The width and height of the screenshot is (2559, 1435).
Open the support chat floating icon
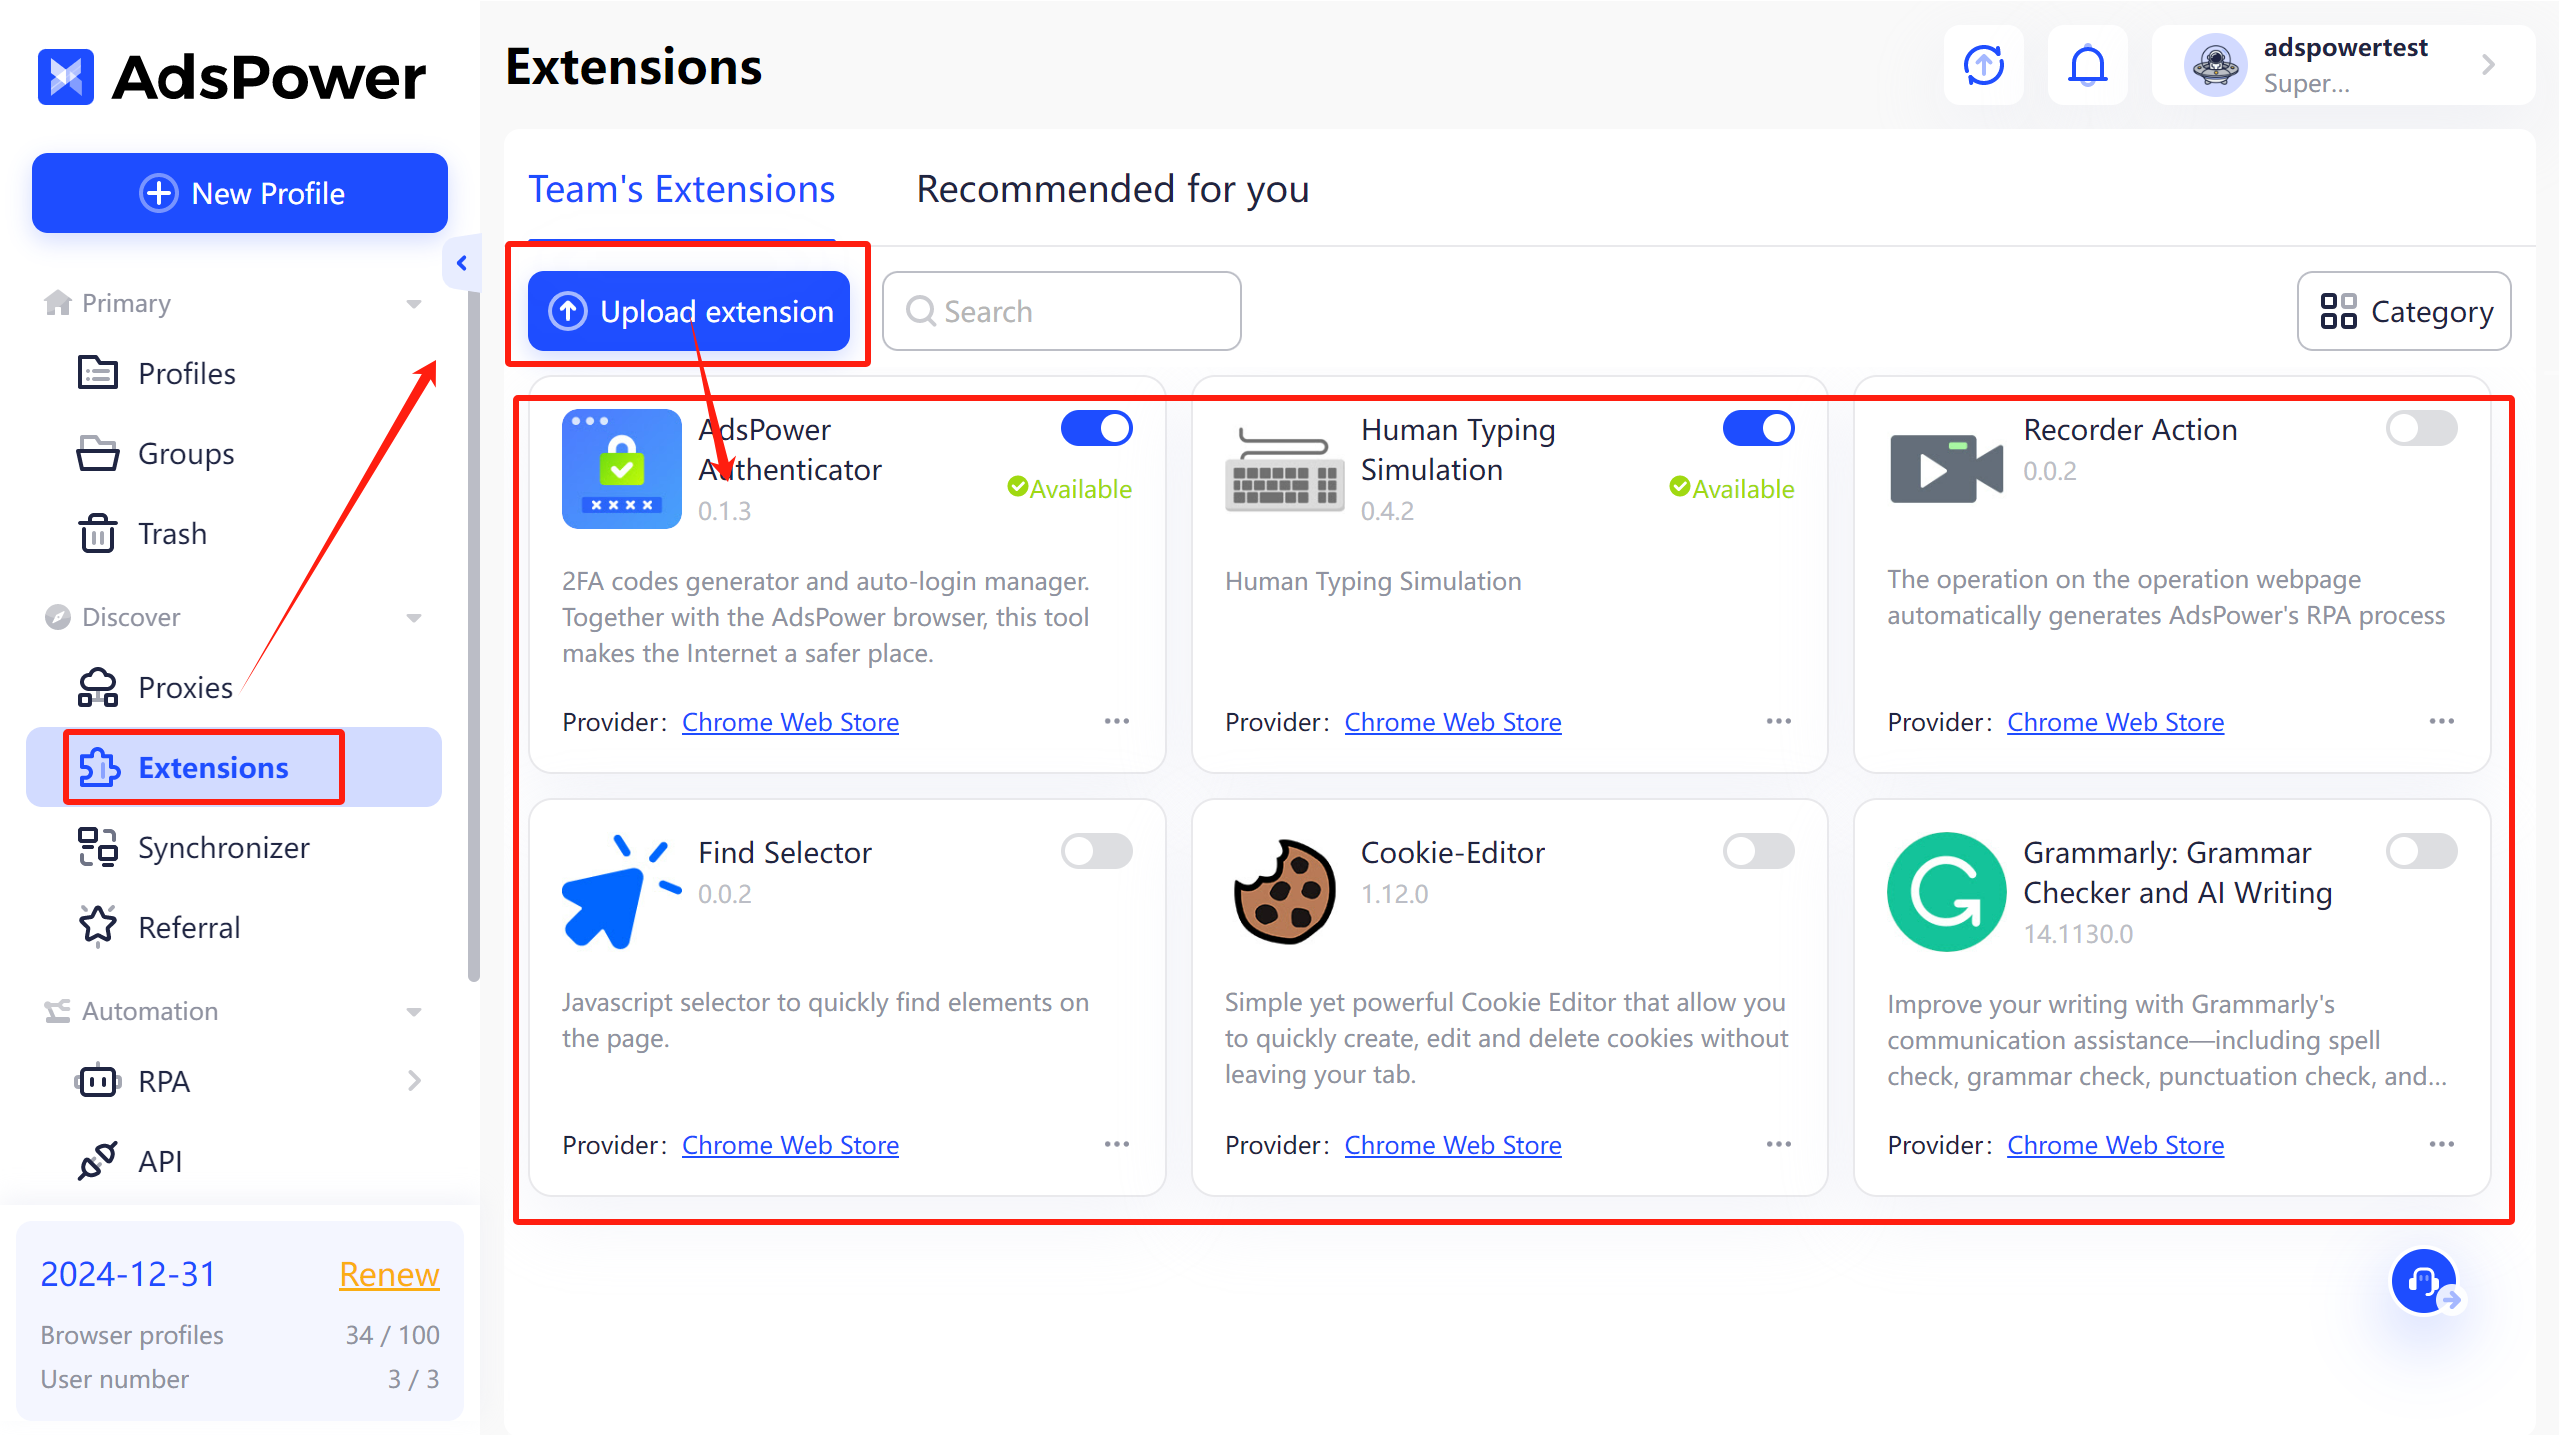click(x=2424, y=1281)
